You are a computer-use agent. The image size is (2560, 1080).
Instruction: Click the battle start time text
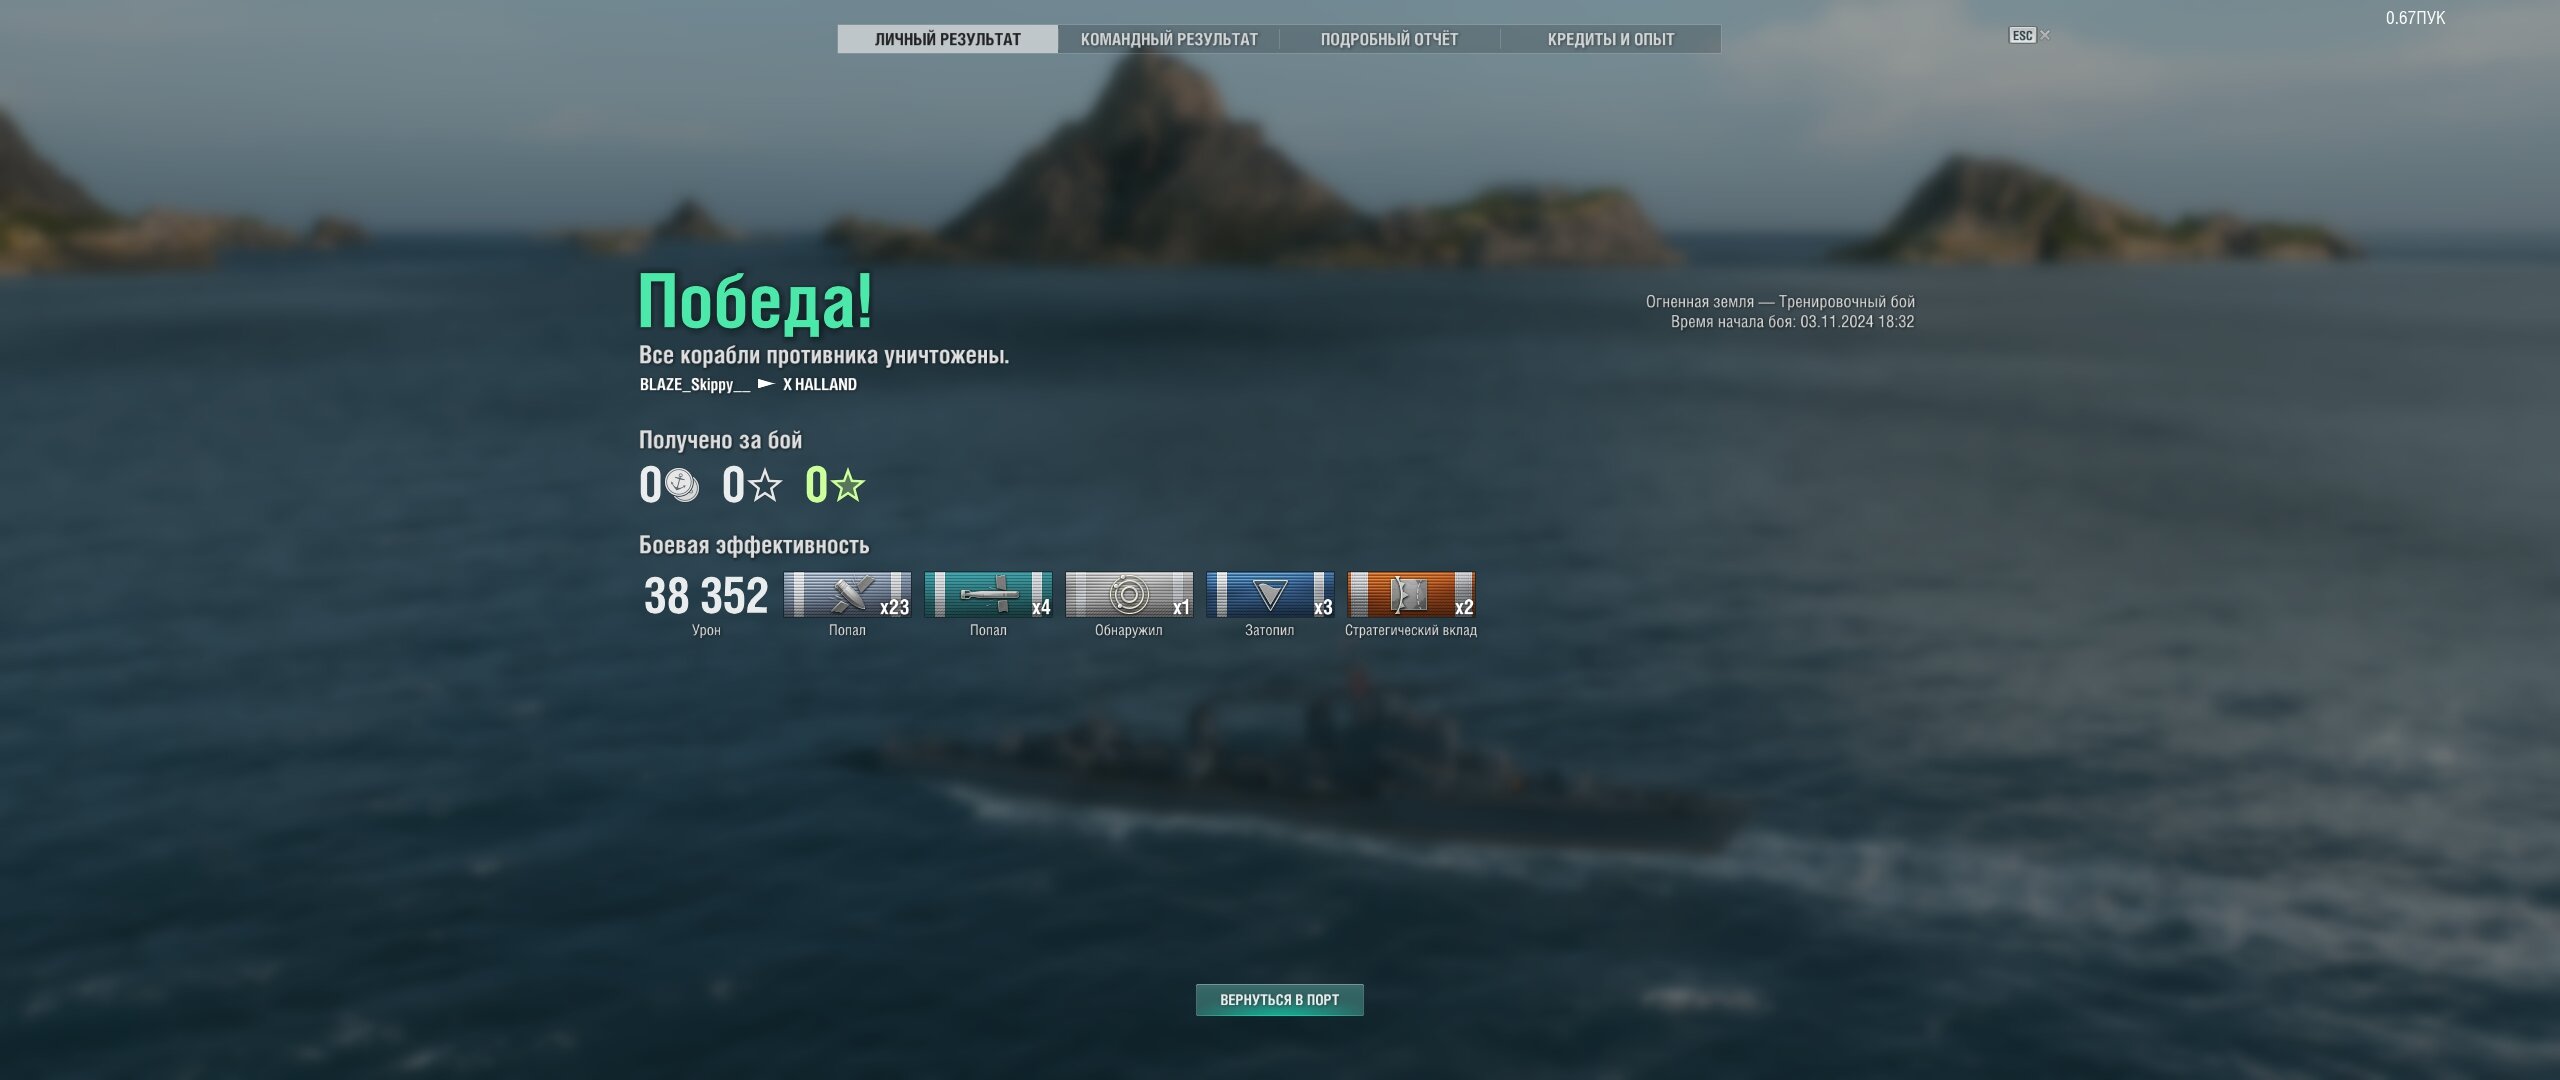(1792, 322)
